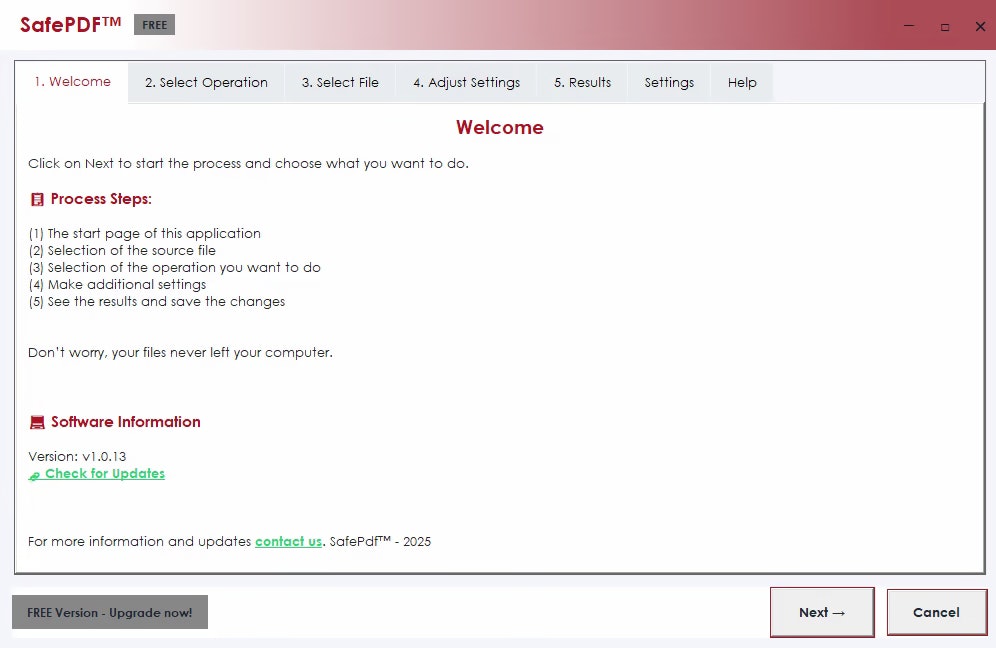The height and width of the screenshot is (648, 996).
Task: Switch to the 2. Select Operation tab
Action: [x=206, y=83]
